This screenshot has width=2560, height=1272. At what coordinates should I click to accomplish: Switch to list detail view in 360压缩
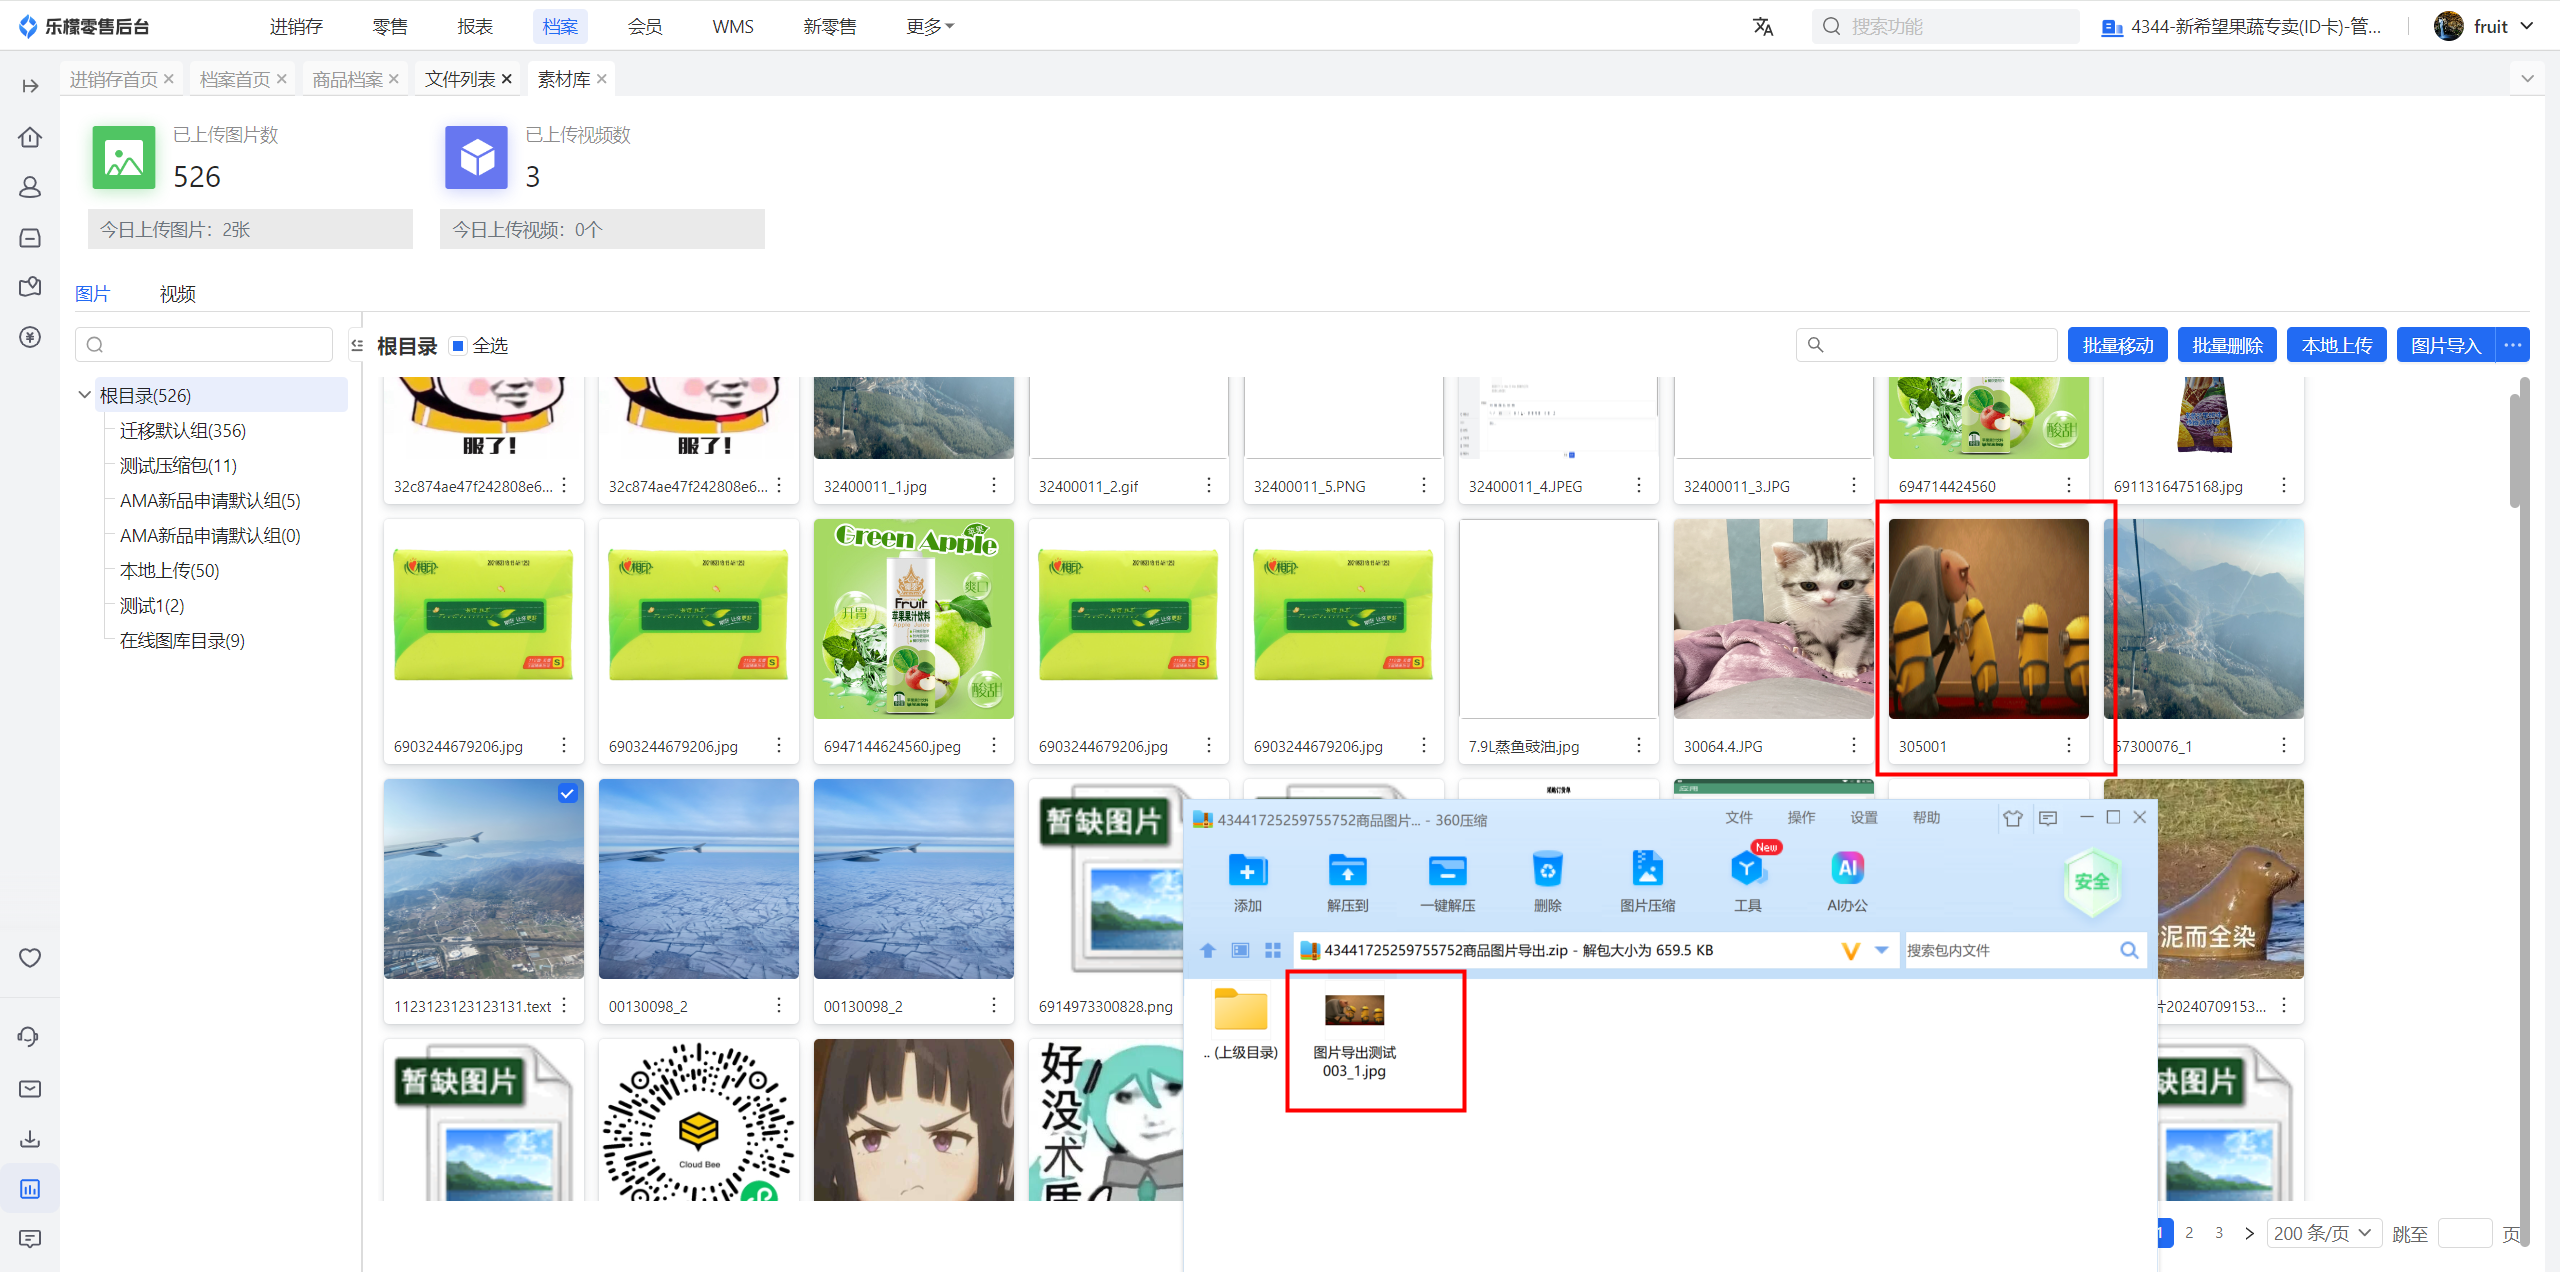(1240, 950)
